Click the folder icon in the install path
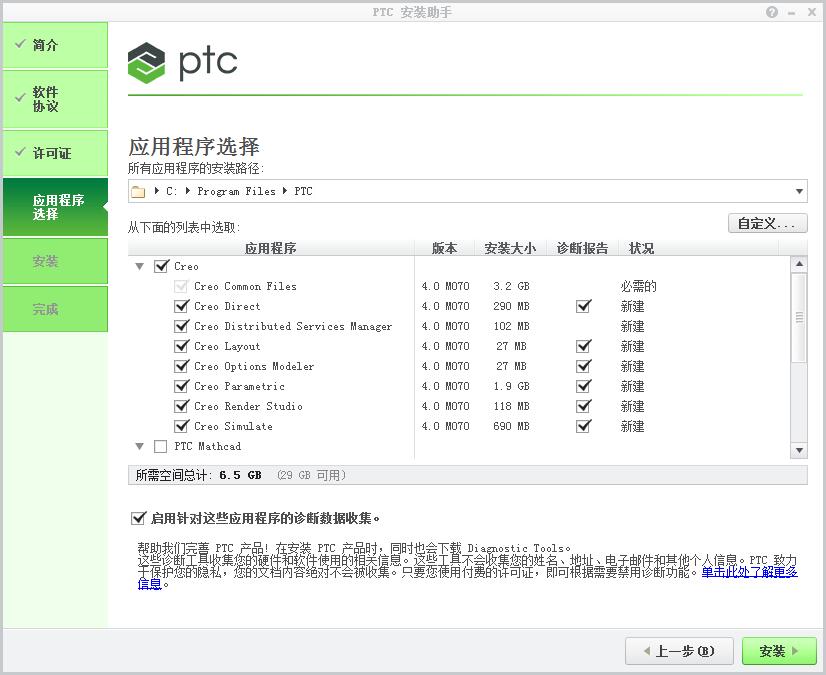Image resolution: width=826 pixels, height=675 pixels. pyautogui.click(x=138, y=191)
